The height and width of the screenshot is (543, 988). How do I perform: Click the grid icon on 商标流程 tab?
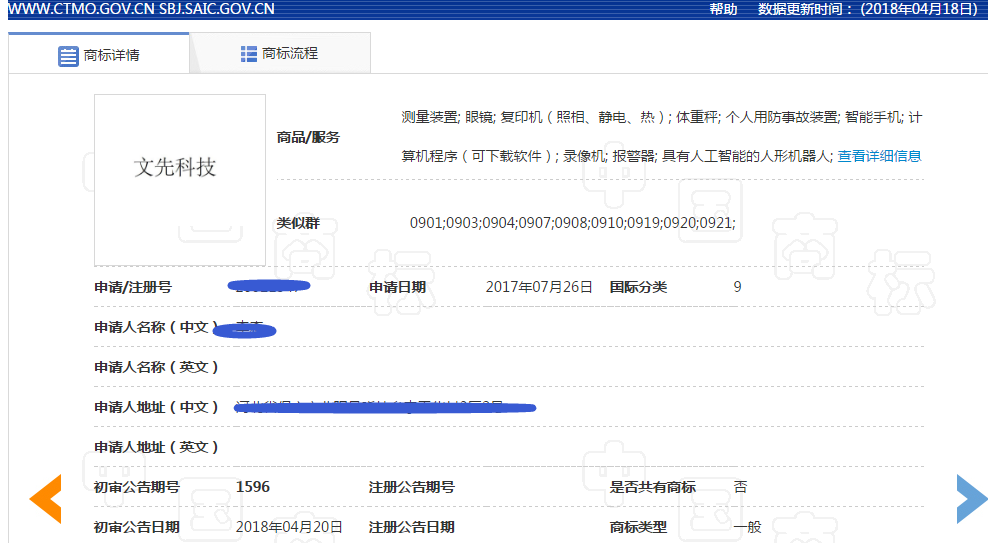click(249, 54)
